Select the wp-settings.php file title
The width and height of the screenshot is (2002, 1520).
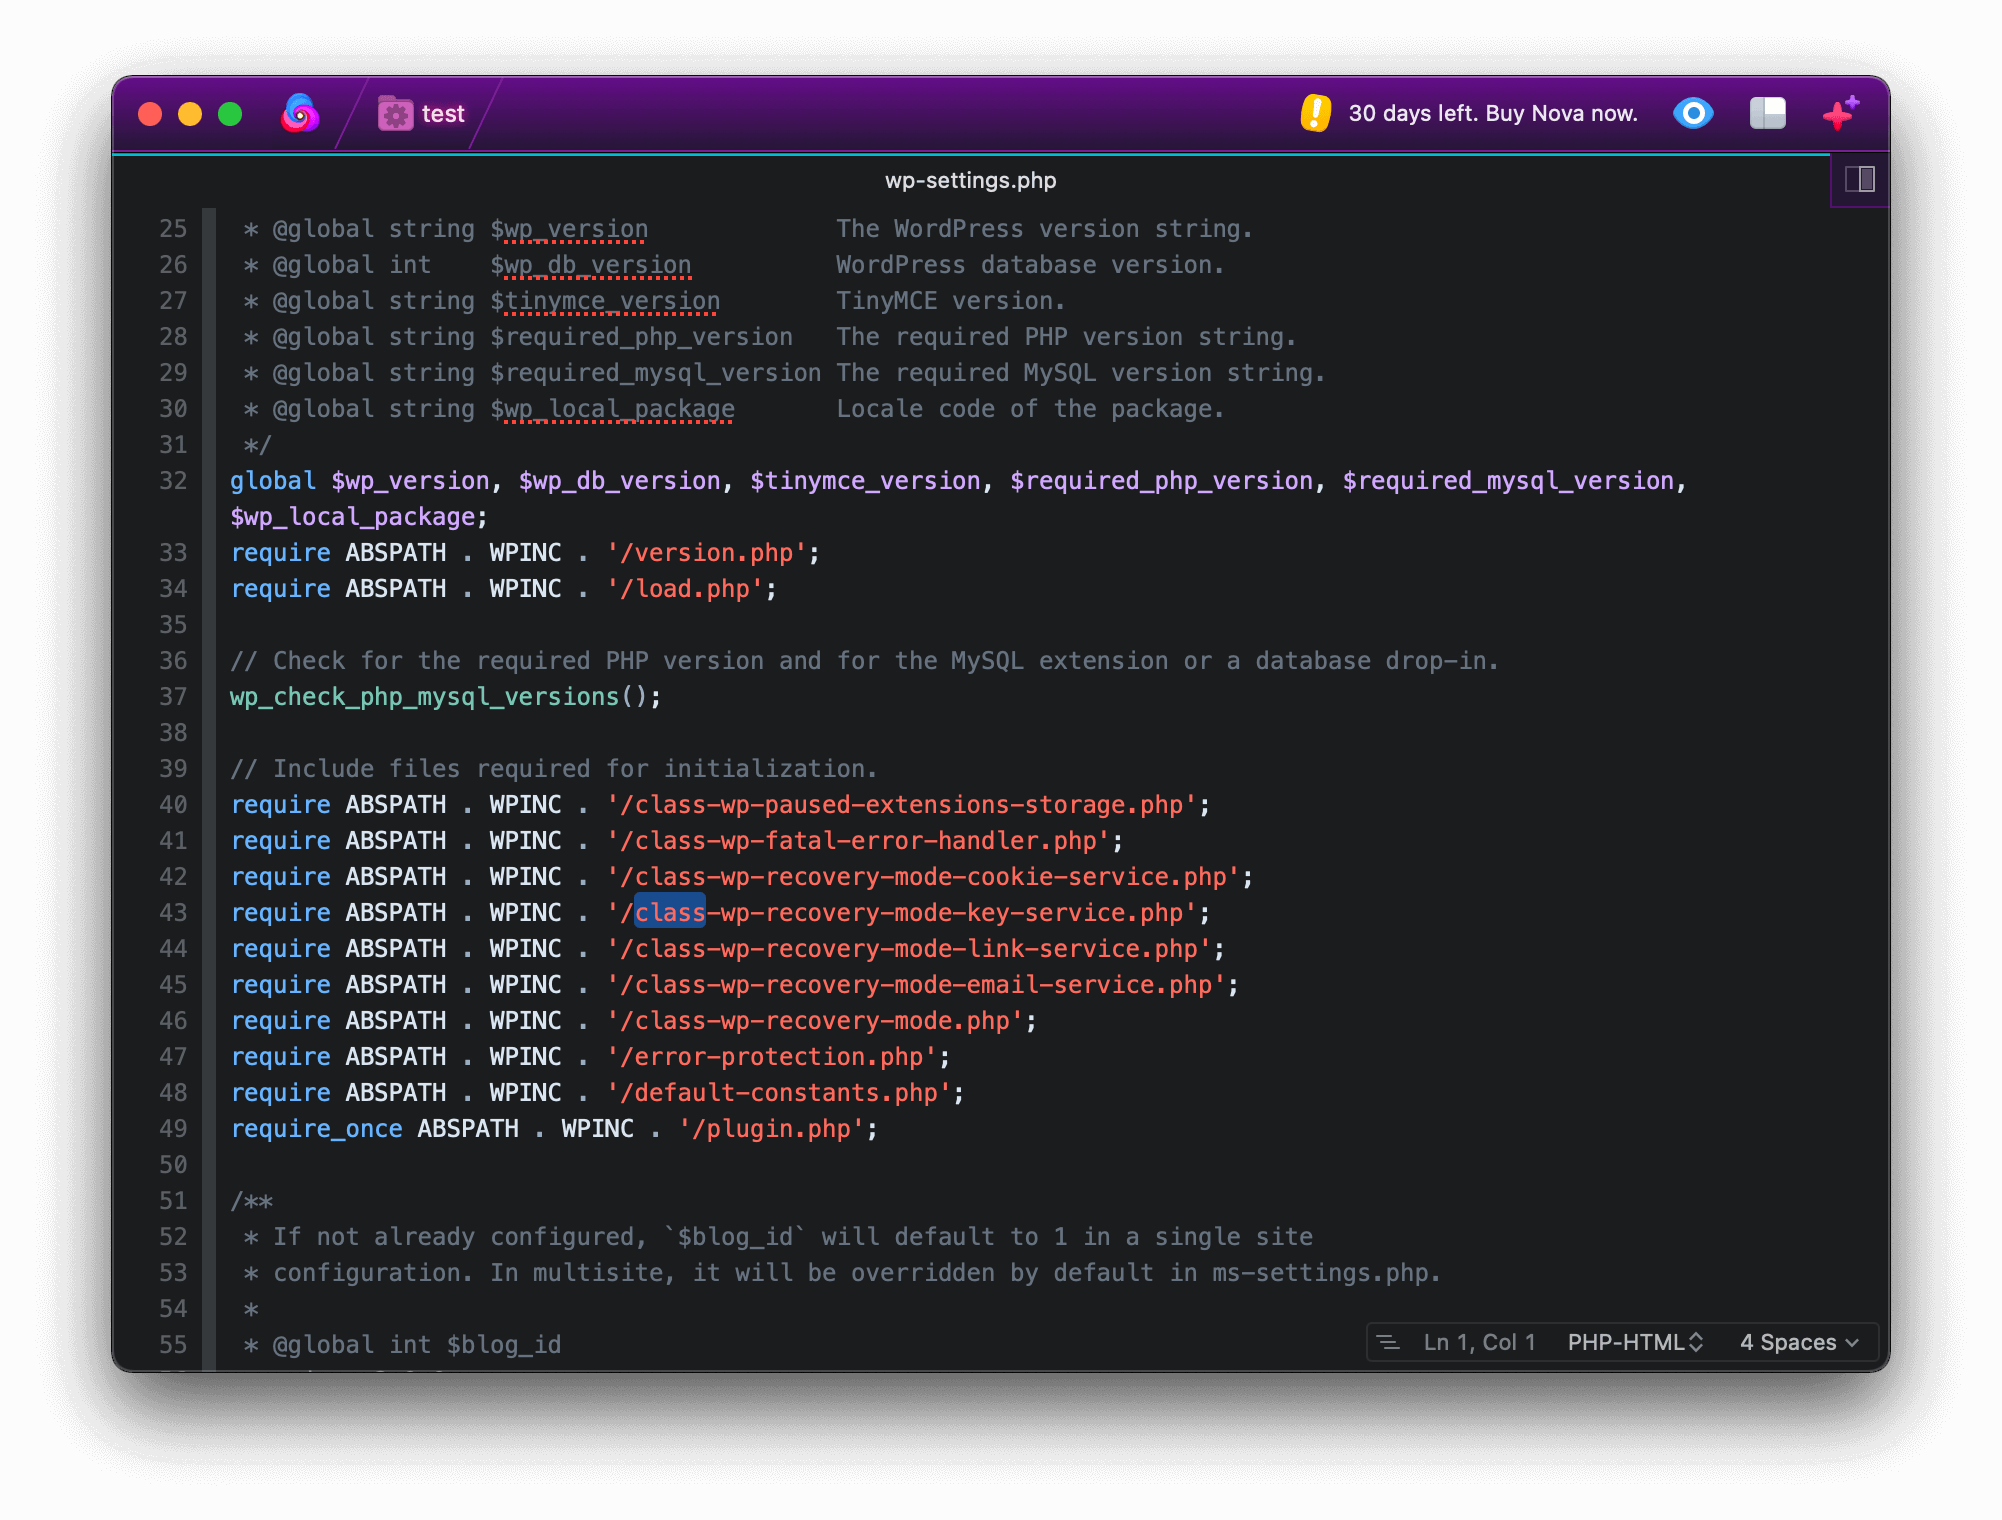970,180
